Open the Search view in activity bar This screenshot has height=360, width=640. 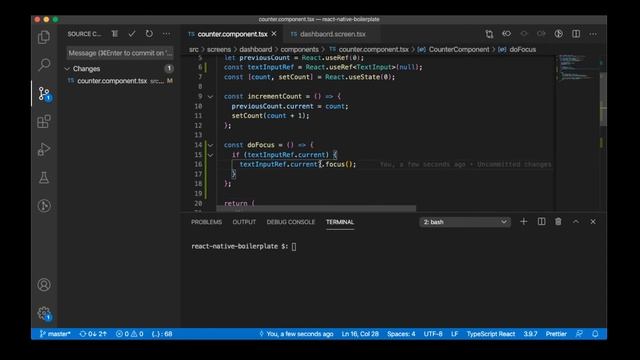(44, 64)
